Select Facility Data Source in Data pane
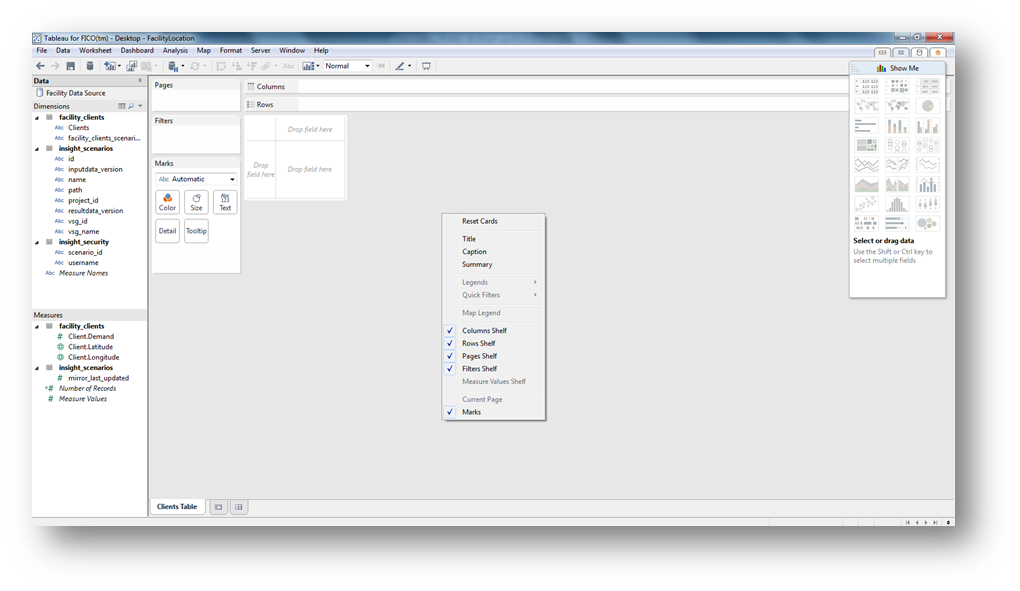Image resolution: width=1020 pixels, height=591 pixels. pos(75,93)
